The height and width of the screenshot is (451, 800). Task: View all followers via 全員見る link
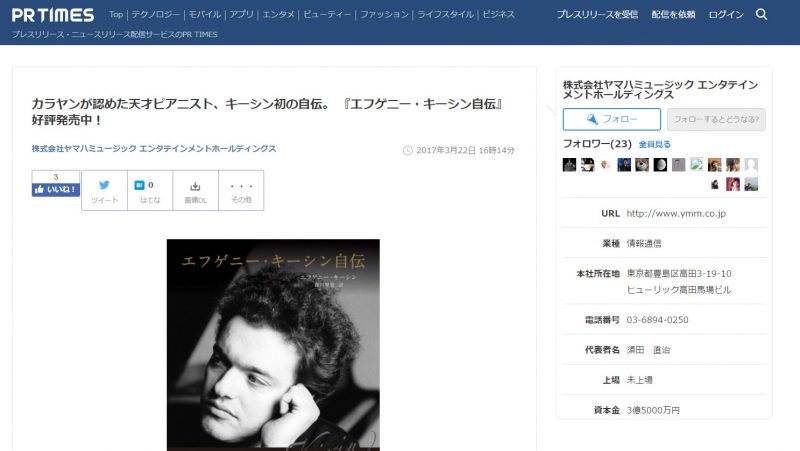pos(655,144)
